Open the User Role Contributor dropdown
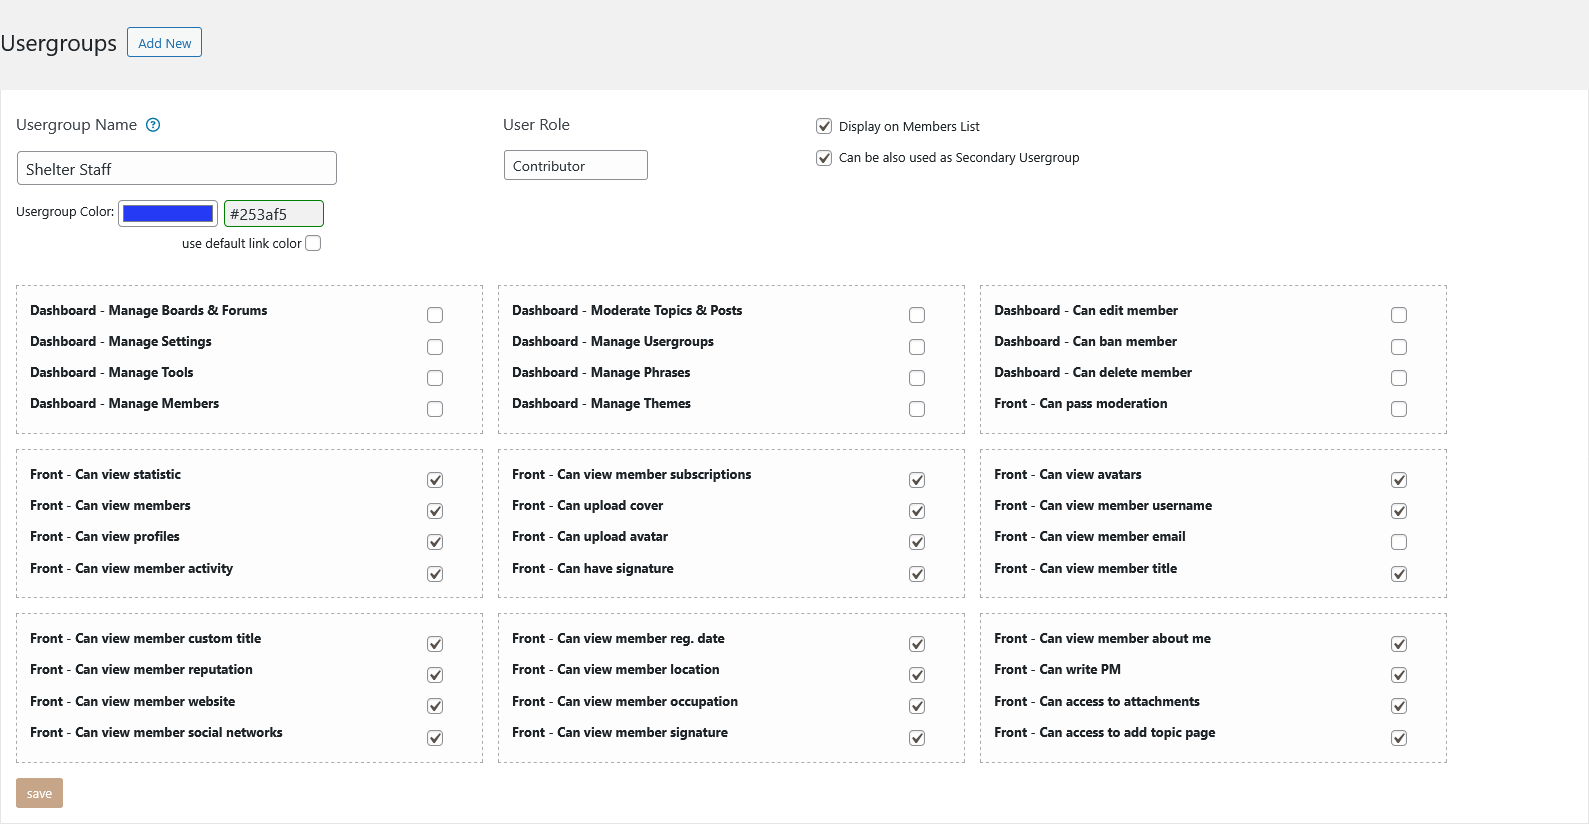Viewport: 1589px width, 824px height. (x=575, y=166)
